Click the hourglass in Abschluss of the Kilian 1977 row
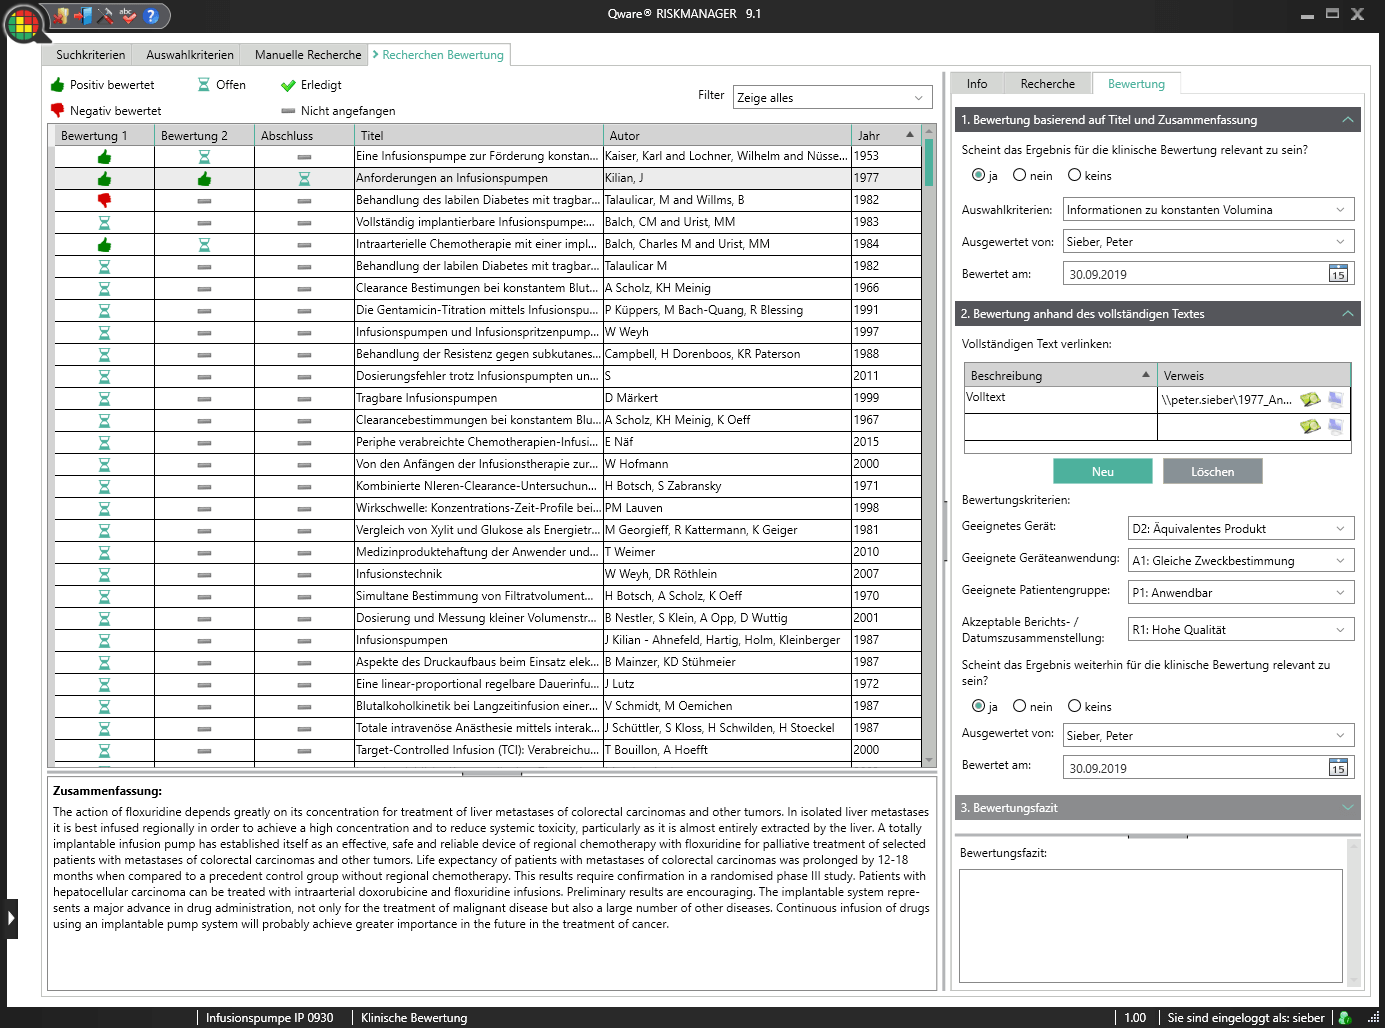The width and height of the screenshot is (1385, 1028). pos(304,179)
